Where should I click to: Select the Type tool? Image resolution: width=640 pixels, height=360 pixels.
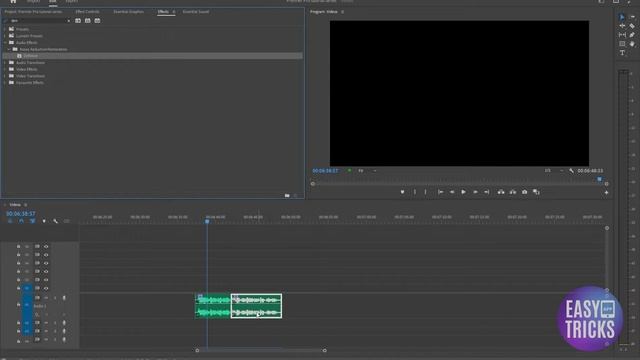[622, 53]
